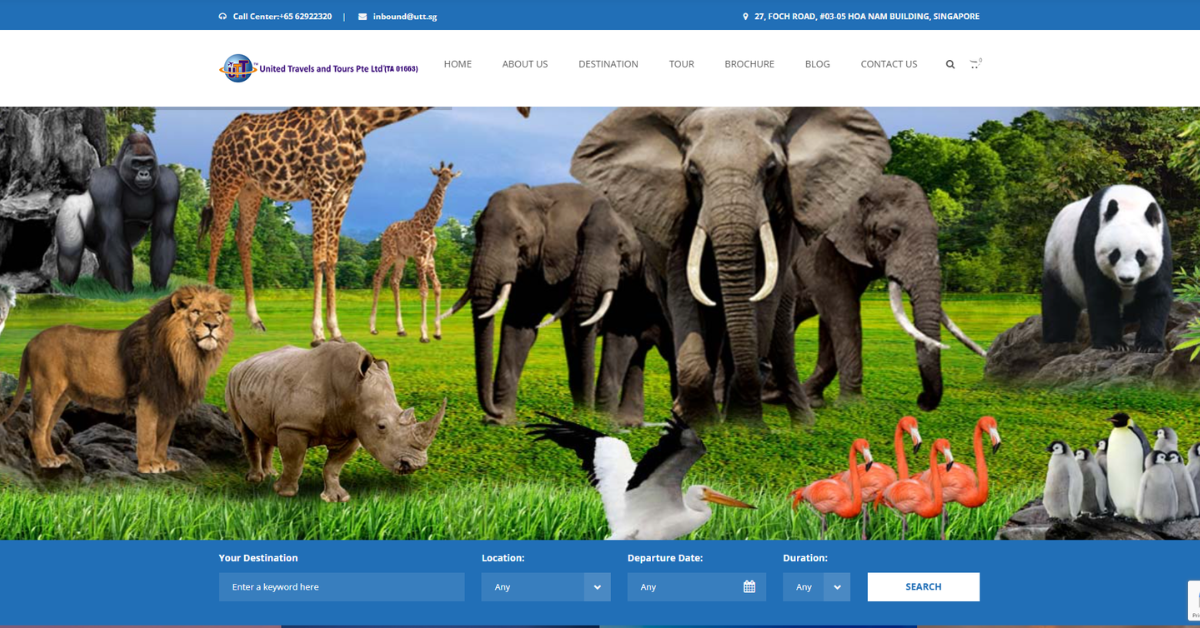Click the 'Location:' label
Image resolution: width=1200 pixels, height=628 pixels.
coord(503,558)
